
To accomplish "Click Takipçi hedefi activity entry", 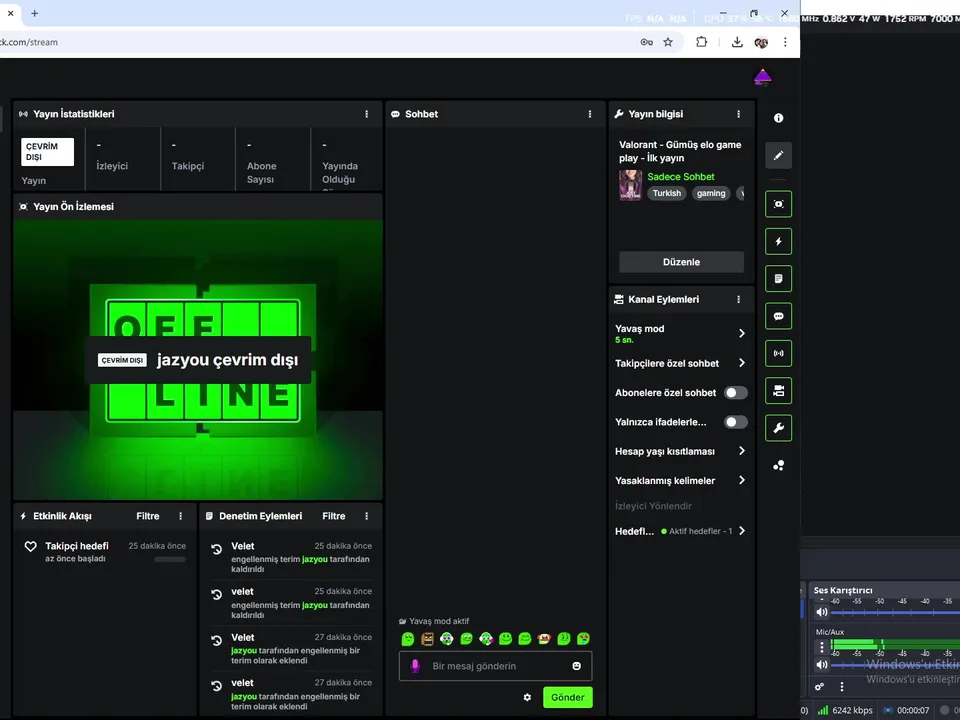I will (105, 552).
